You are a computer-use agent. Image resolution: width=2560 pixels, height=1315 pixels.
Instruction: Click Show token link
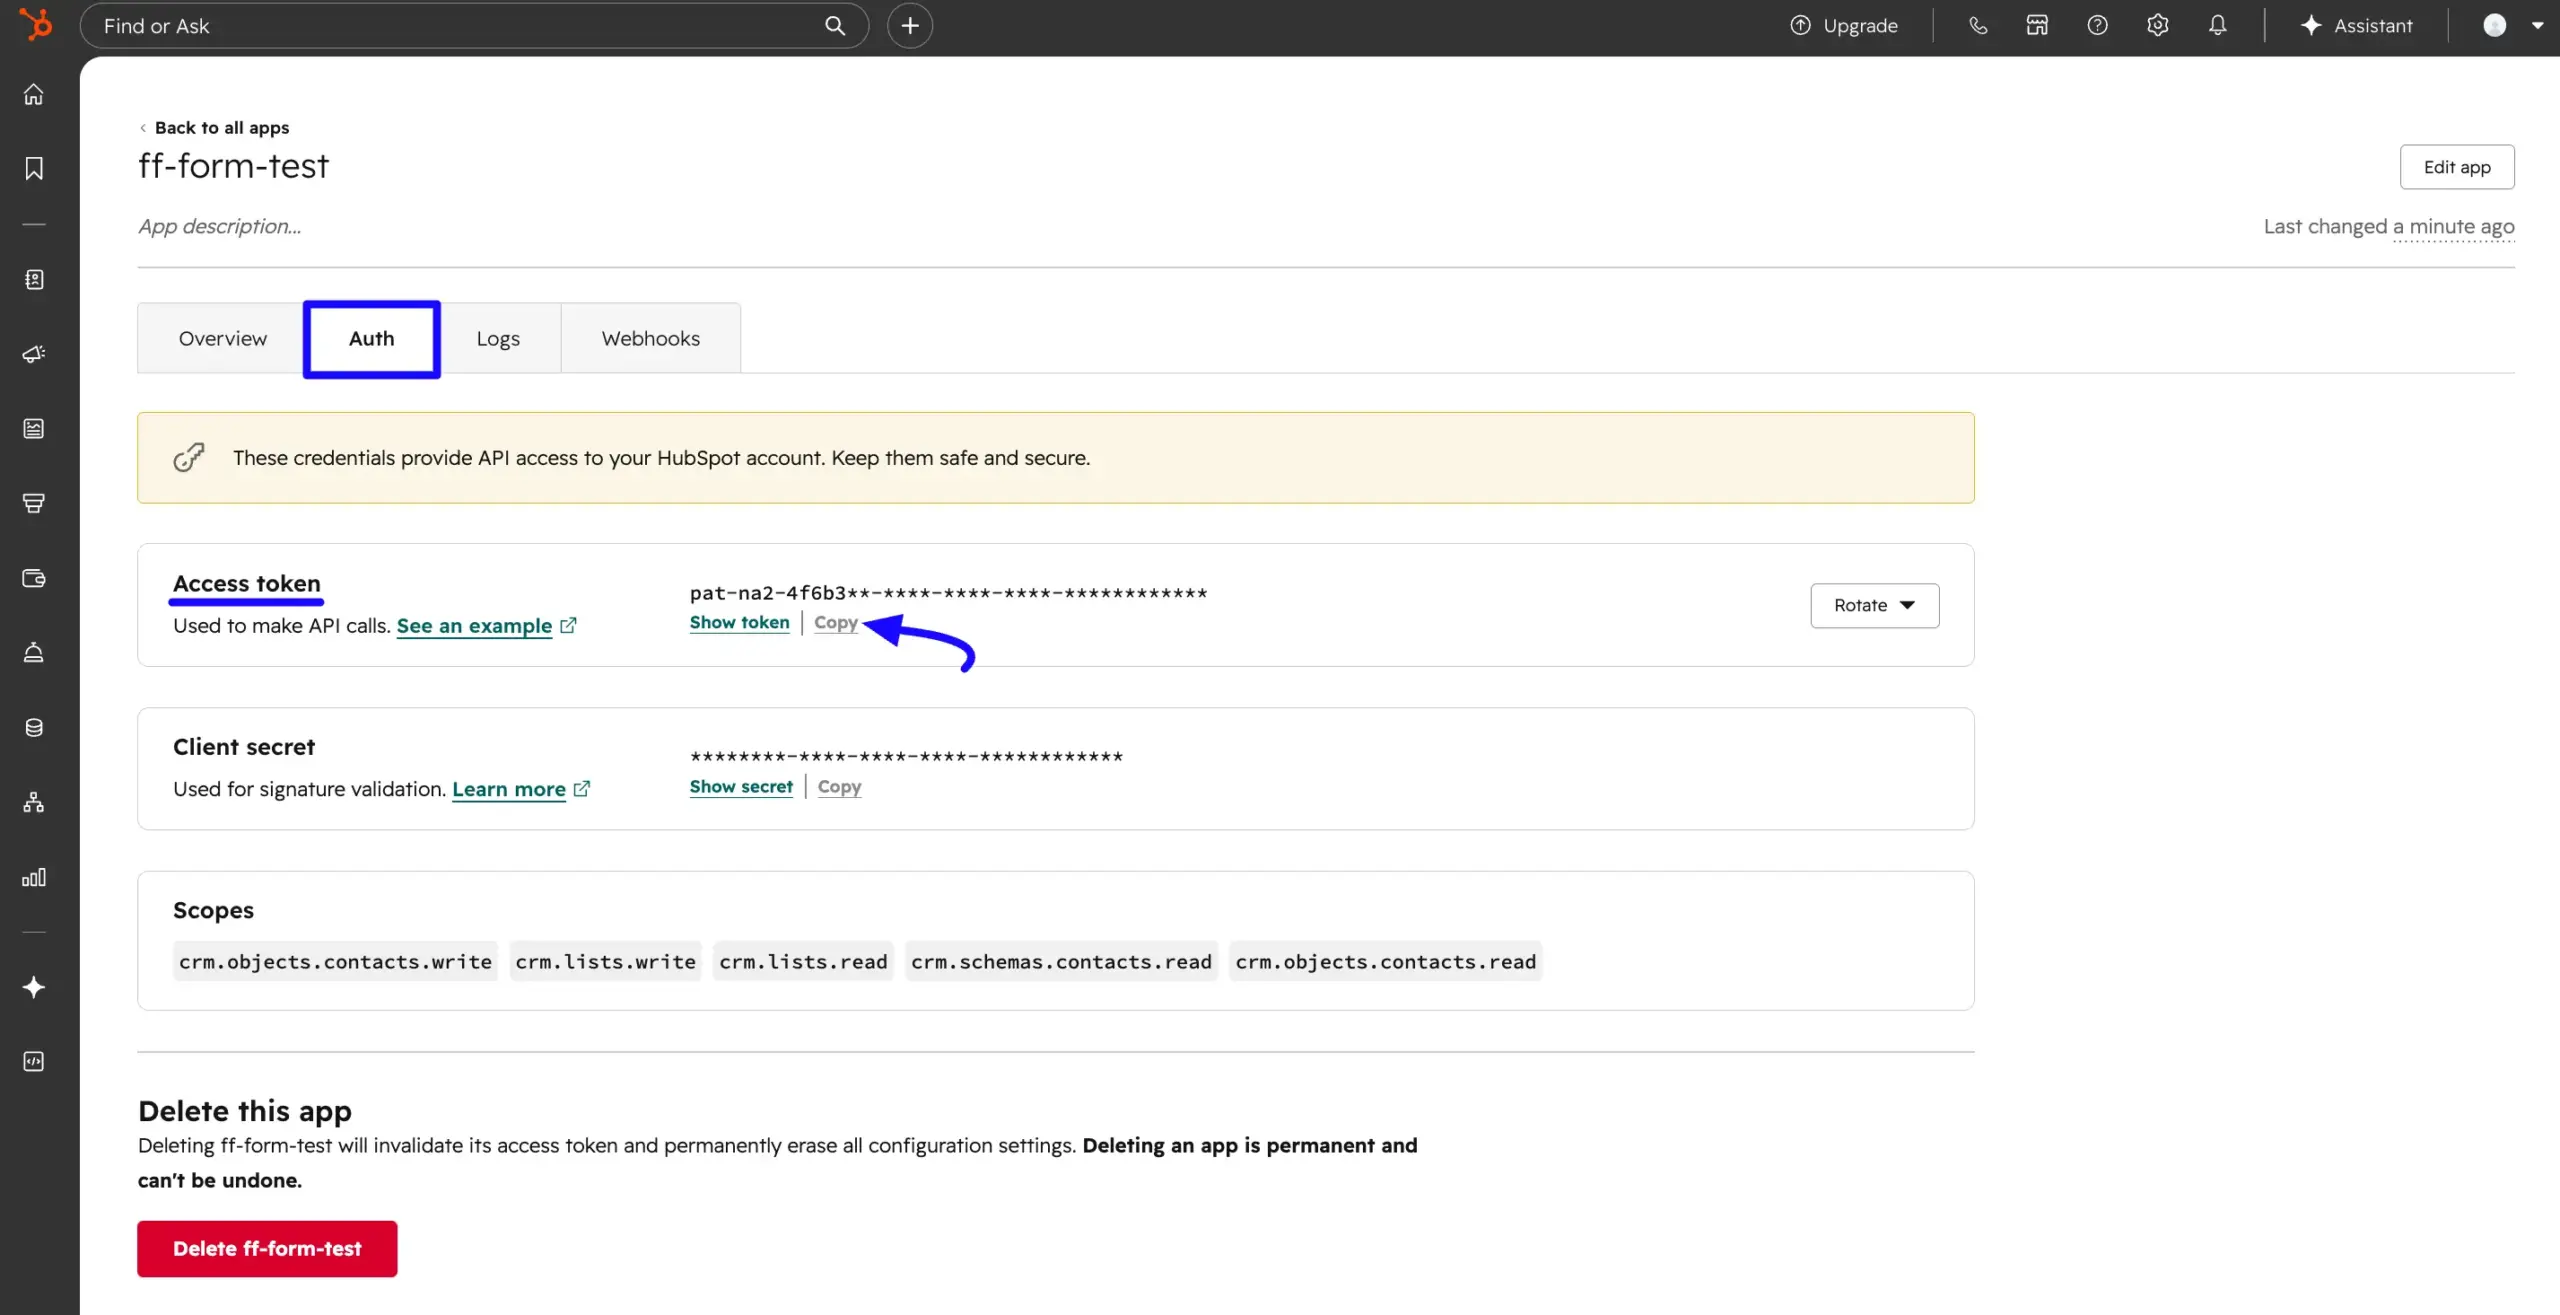739,622
